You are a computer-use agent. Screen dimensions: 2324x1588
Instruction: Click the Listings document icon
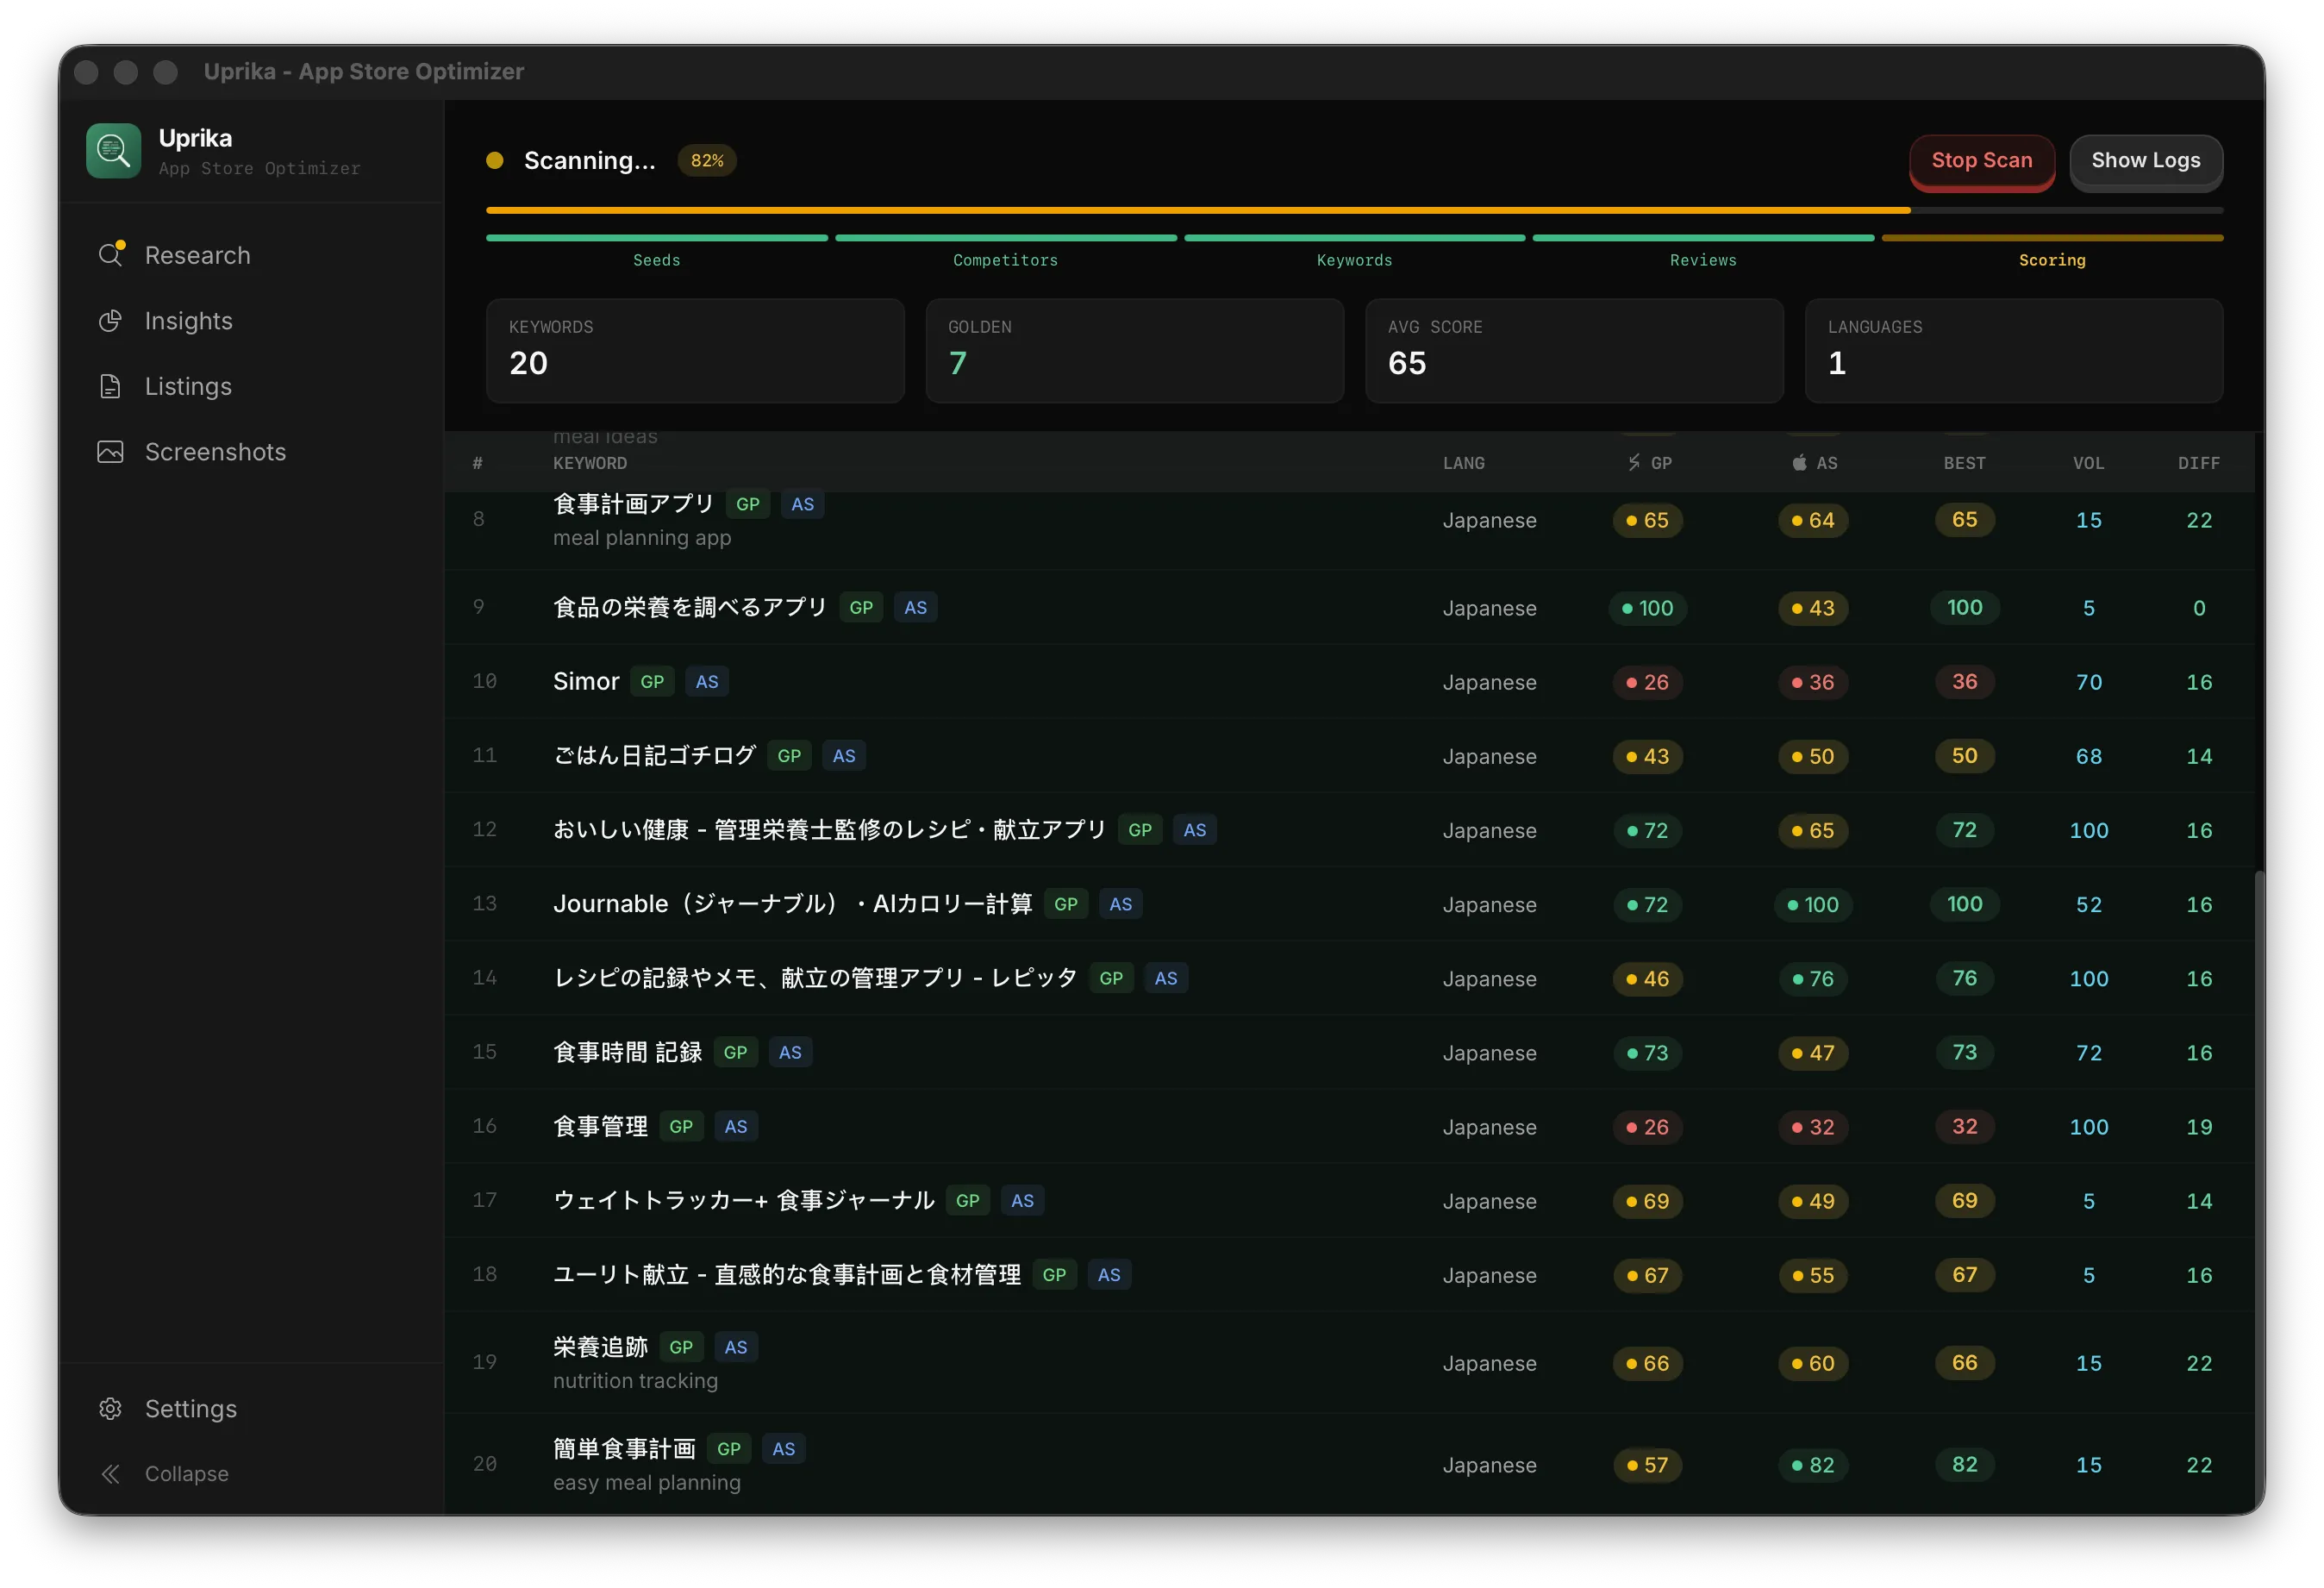pos(110,386)
